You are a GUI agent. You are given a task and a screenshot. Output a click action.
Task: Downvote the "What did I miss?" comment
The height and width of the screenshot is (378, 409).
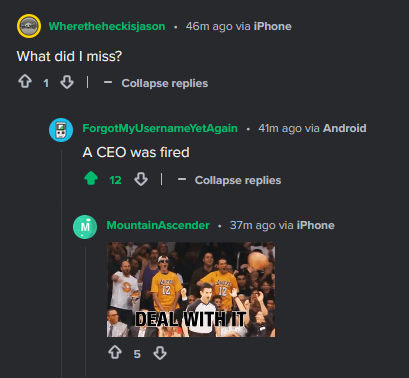67,82
